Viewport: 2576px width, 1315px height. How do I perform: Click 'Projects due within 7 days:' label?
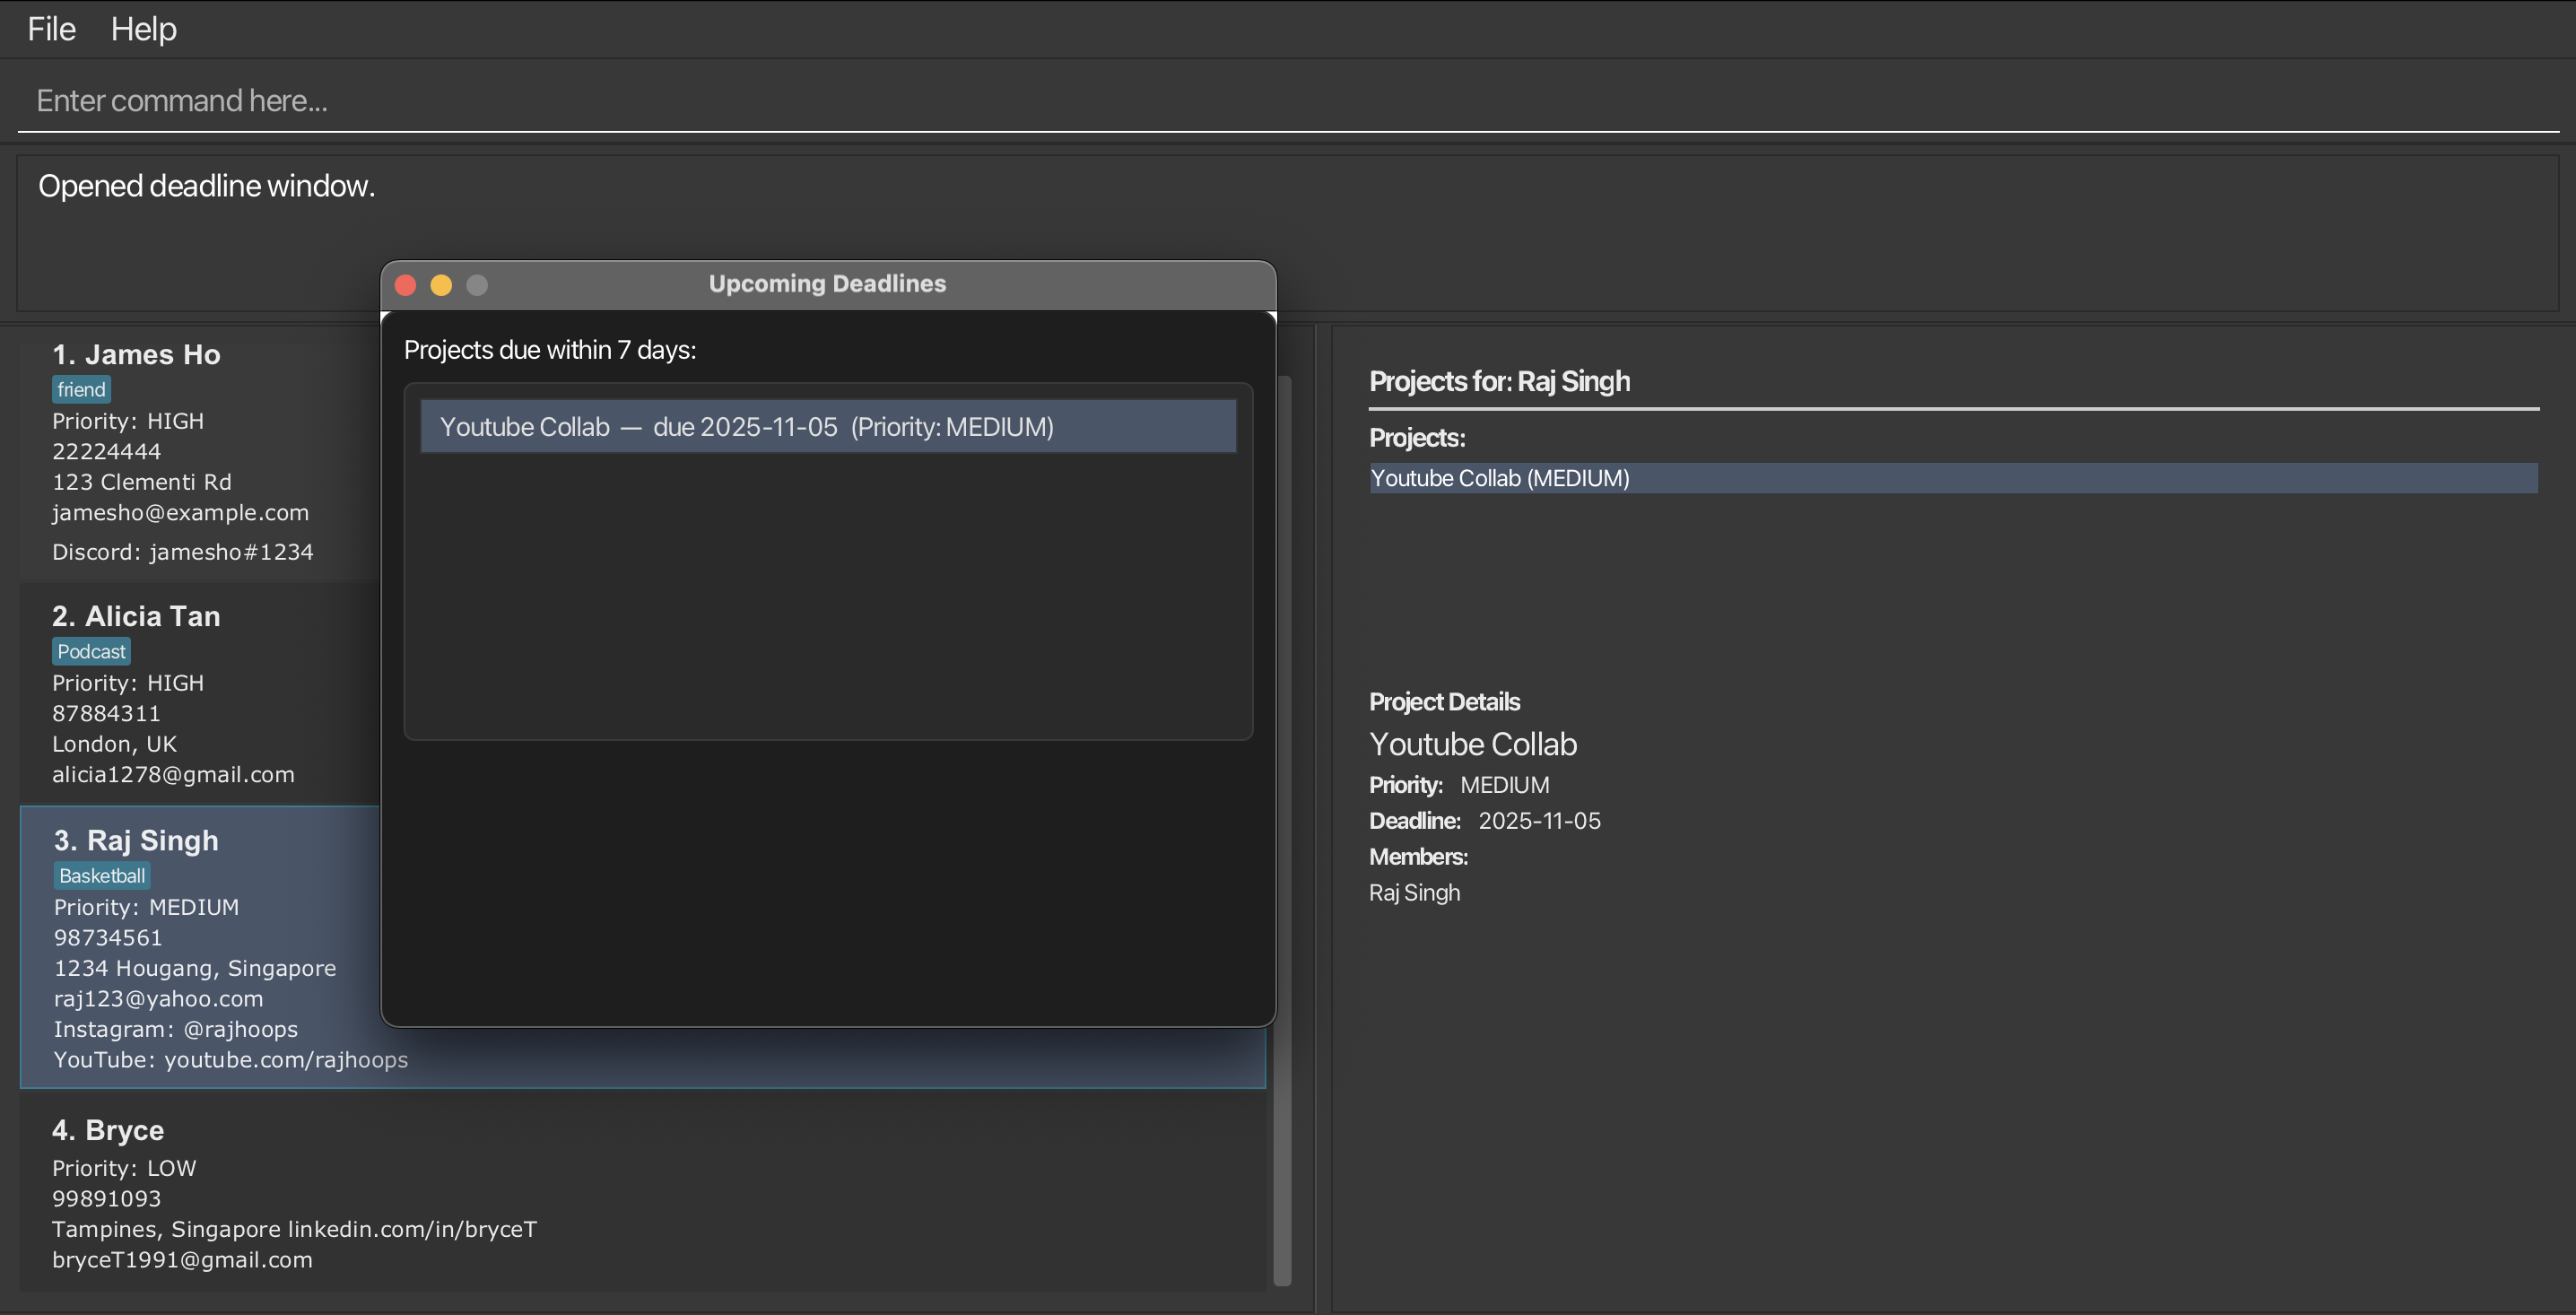tap(550, 350)
